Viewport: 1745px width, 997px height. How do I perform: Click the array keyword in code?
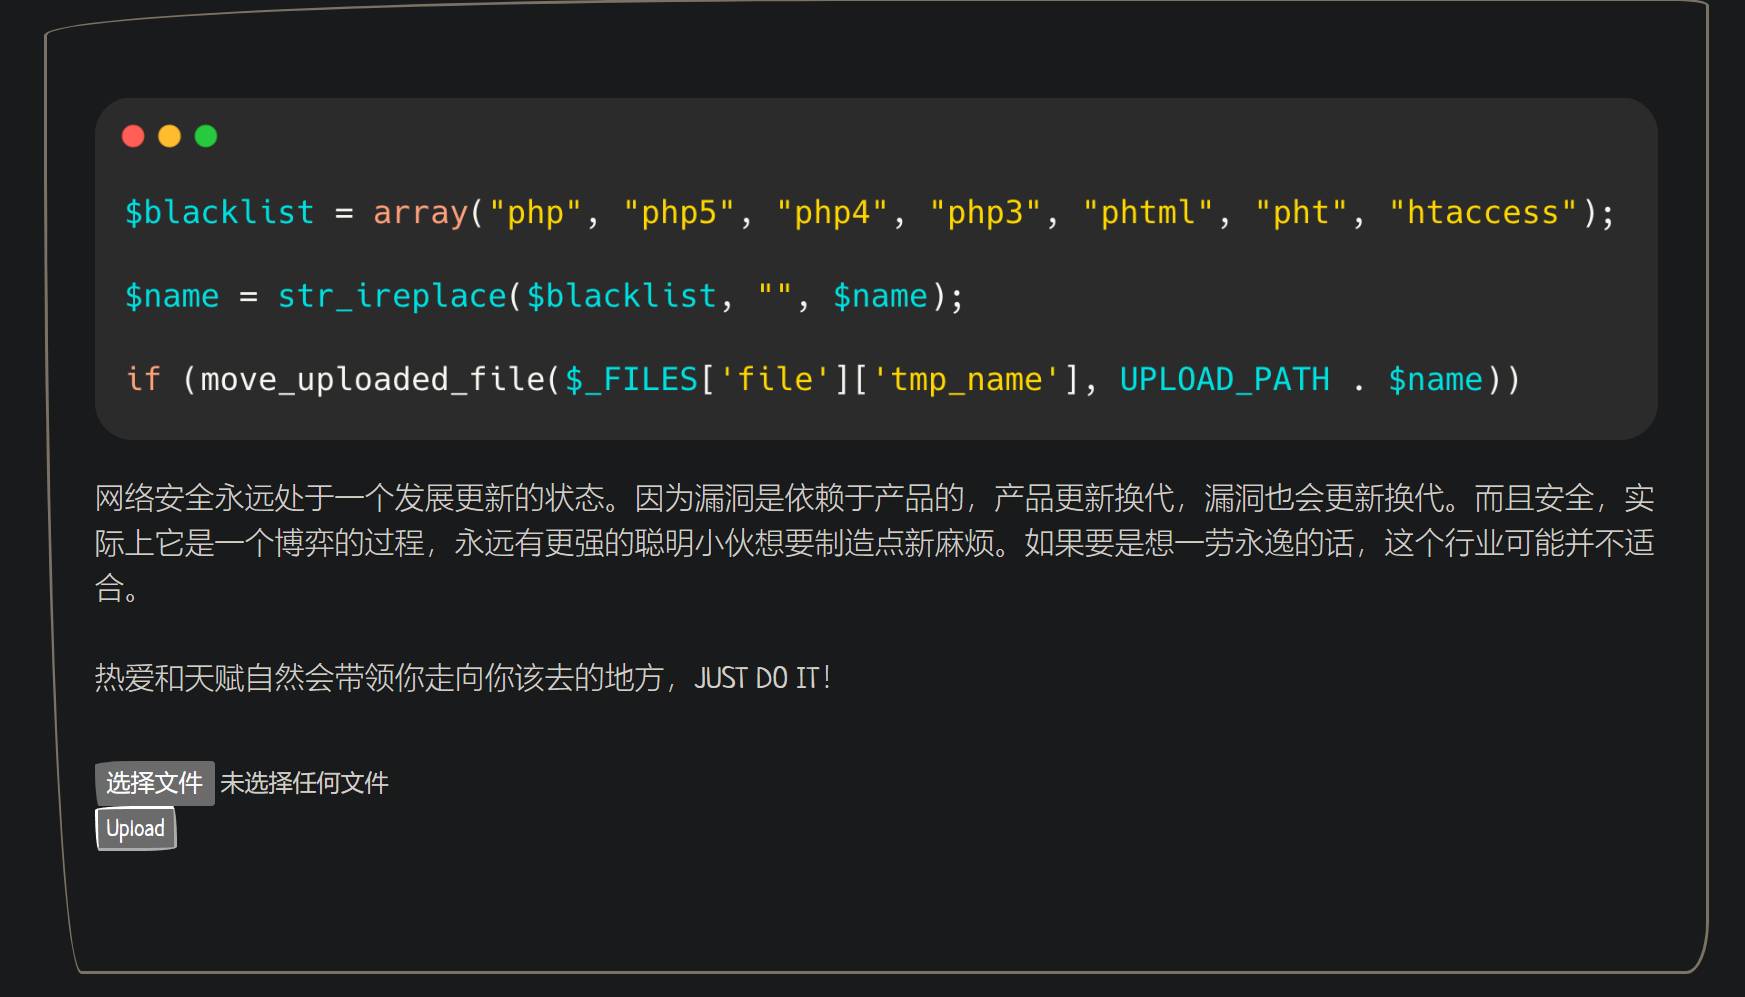coord(420,213)
